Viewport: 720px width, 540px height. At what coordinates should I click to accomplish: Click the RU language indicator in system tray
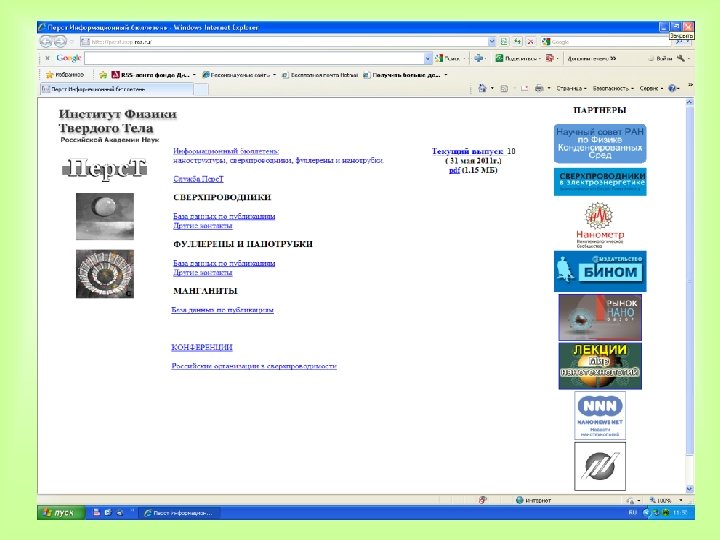click(632, 512)
